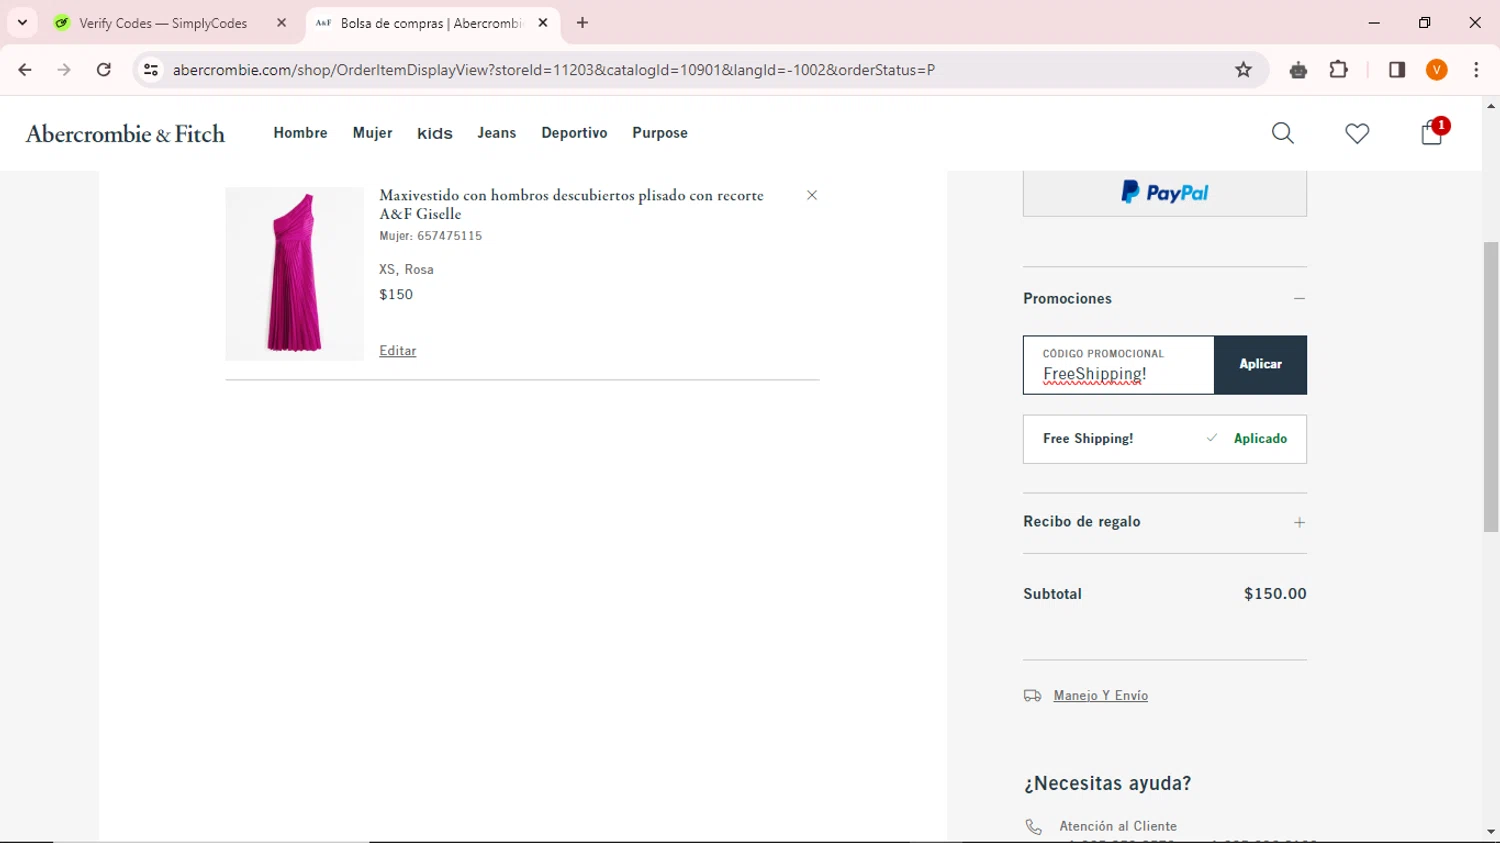Image resolution: width=1500 pixels, height=843 pixels.
Task: Click the Aplicar promo button
Action: [x=1260, y=365]
